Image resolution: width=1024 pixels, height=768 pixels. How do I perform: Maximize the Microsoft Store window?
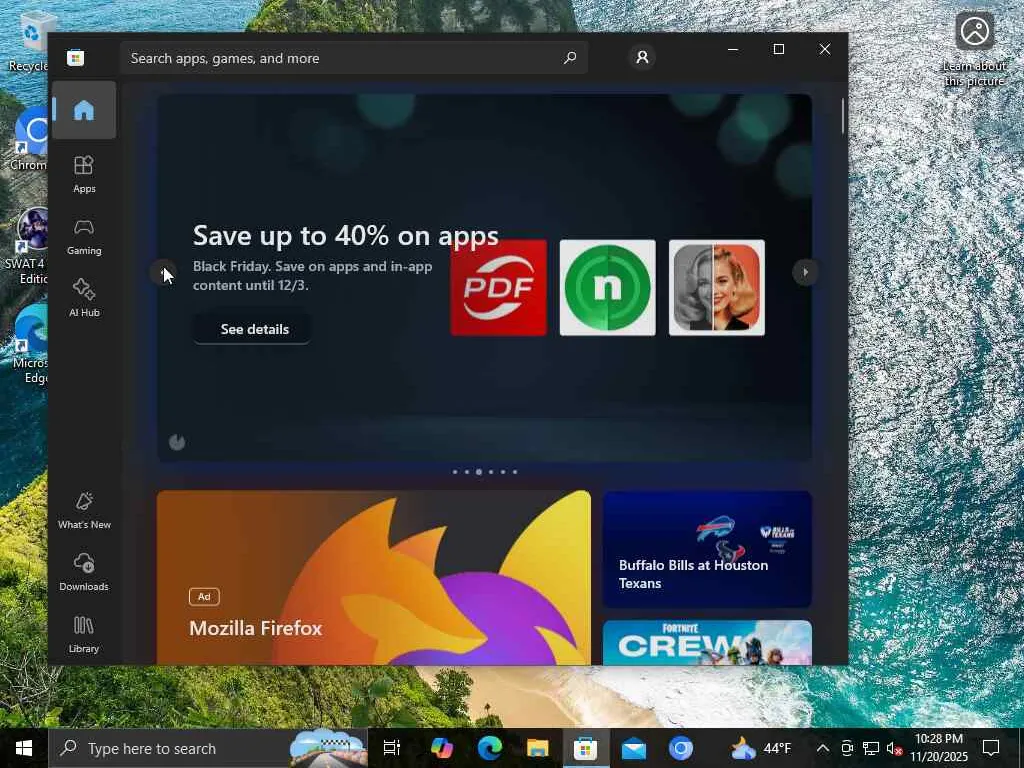pos(778,49)
